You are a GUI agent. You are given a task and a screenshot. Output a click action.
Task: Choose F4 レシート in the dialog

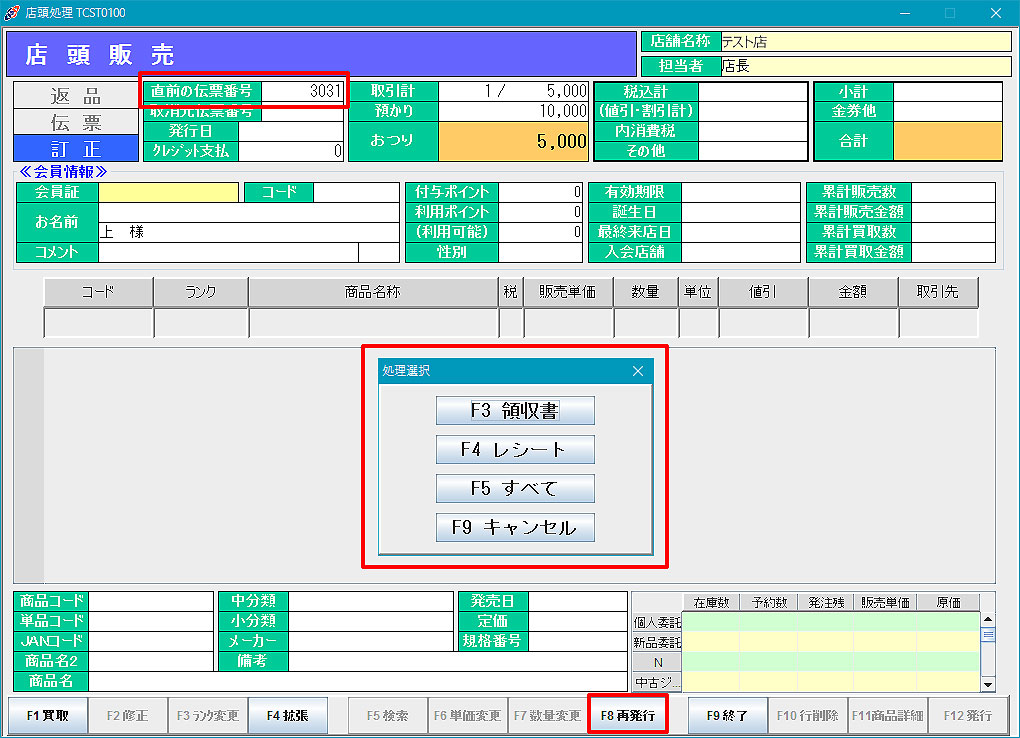coord(515,450)
